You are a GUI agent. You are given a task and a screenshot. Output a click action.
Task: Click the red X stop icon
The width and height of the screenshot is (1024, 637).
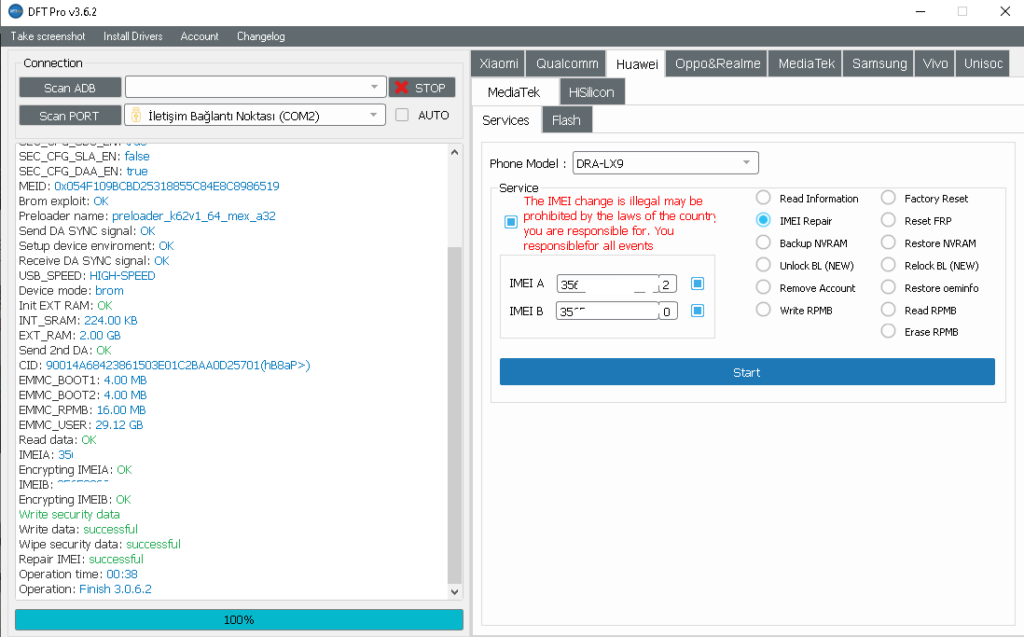[x=402, y=88]
